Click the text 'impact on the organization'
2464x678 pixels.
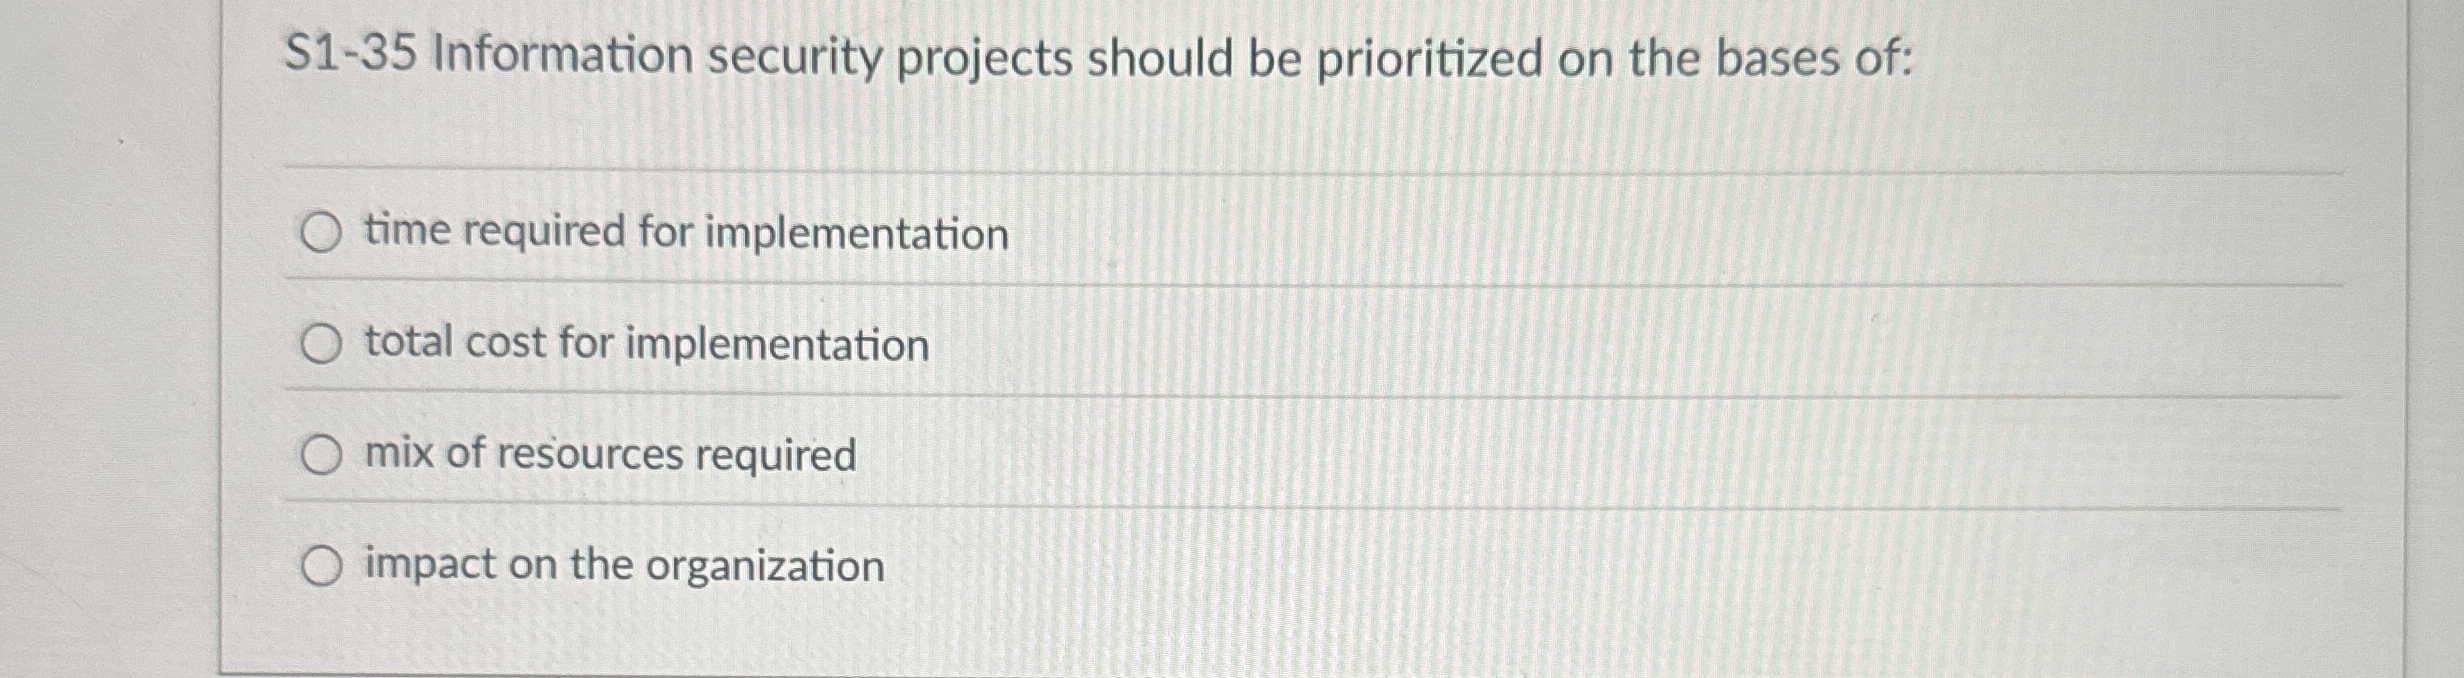point(622,568)
